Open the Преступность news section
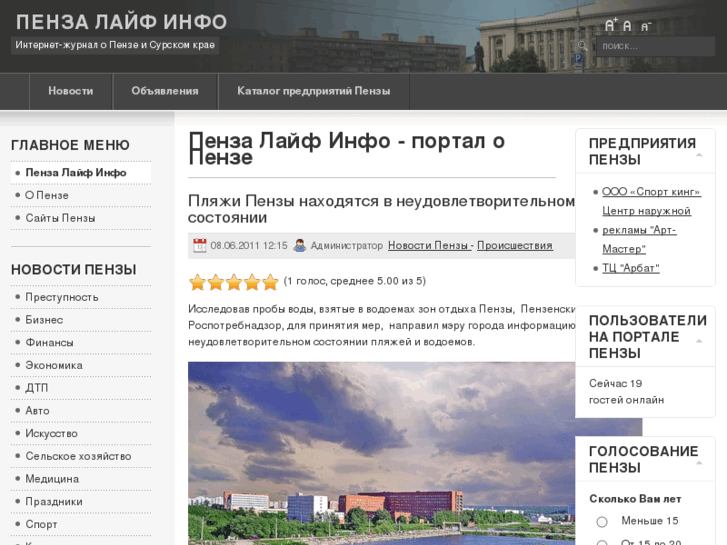 coord(62,297)
